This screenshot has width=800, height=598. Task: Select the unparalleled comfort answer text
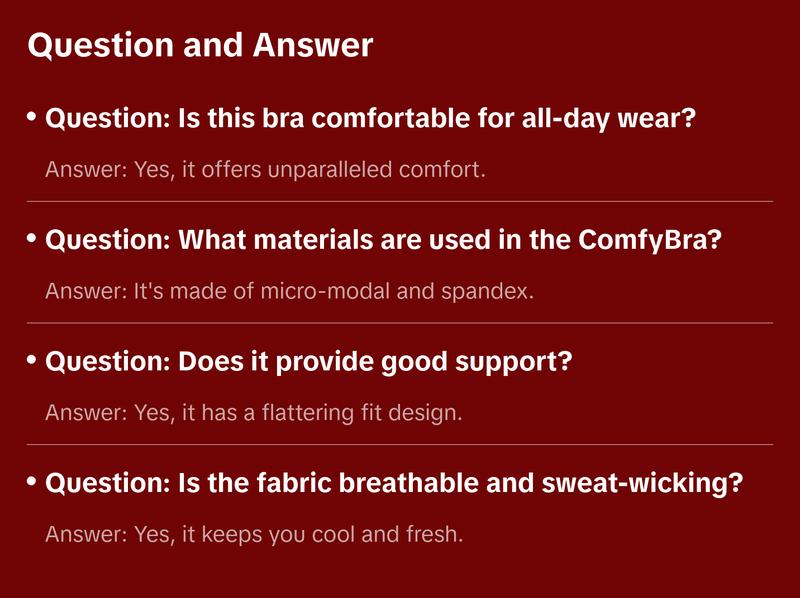point(265,170)
